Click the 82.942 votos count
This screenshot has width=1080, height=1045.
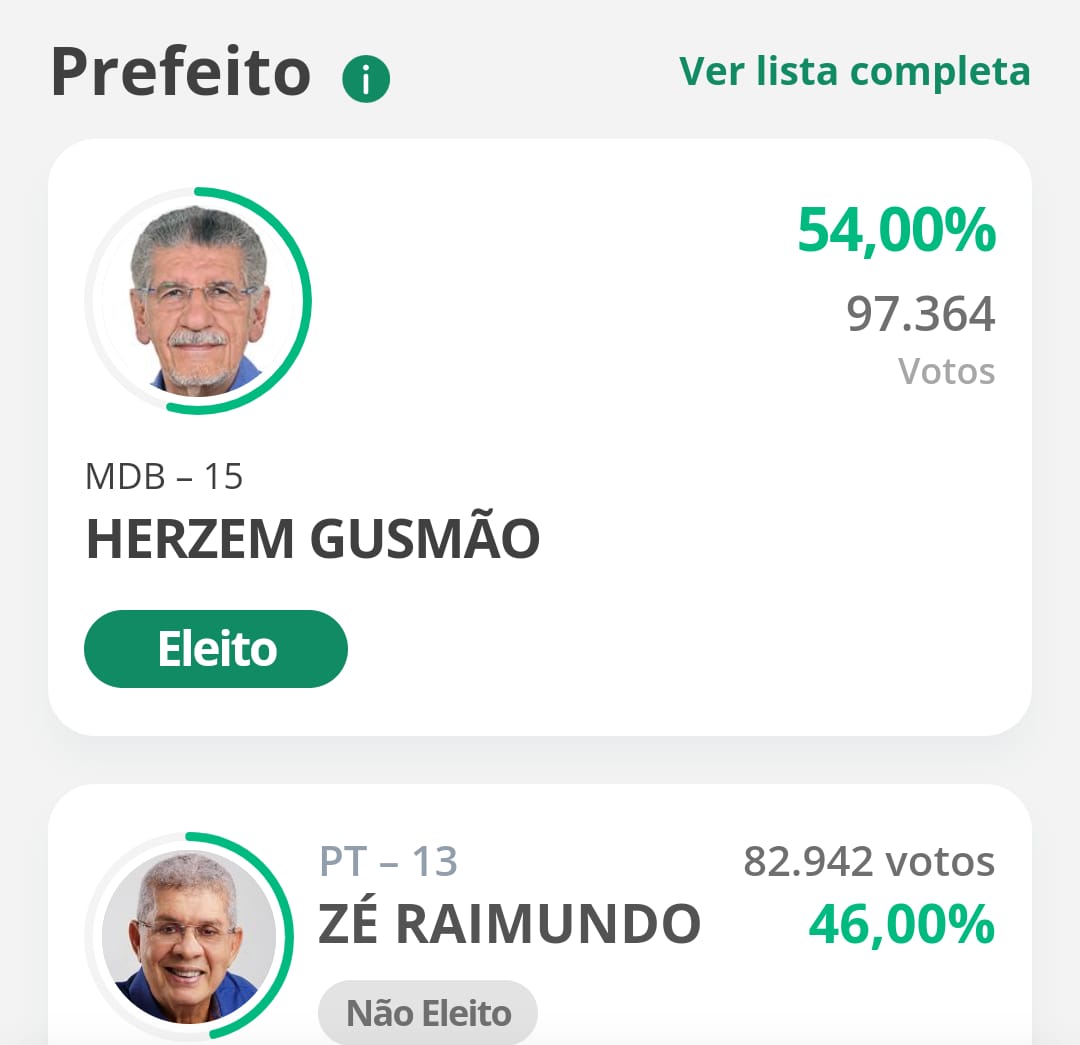(869, 861)
